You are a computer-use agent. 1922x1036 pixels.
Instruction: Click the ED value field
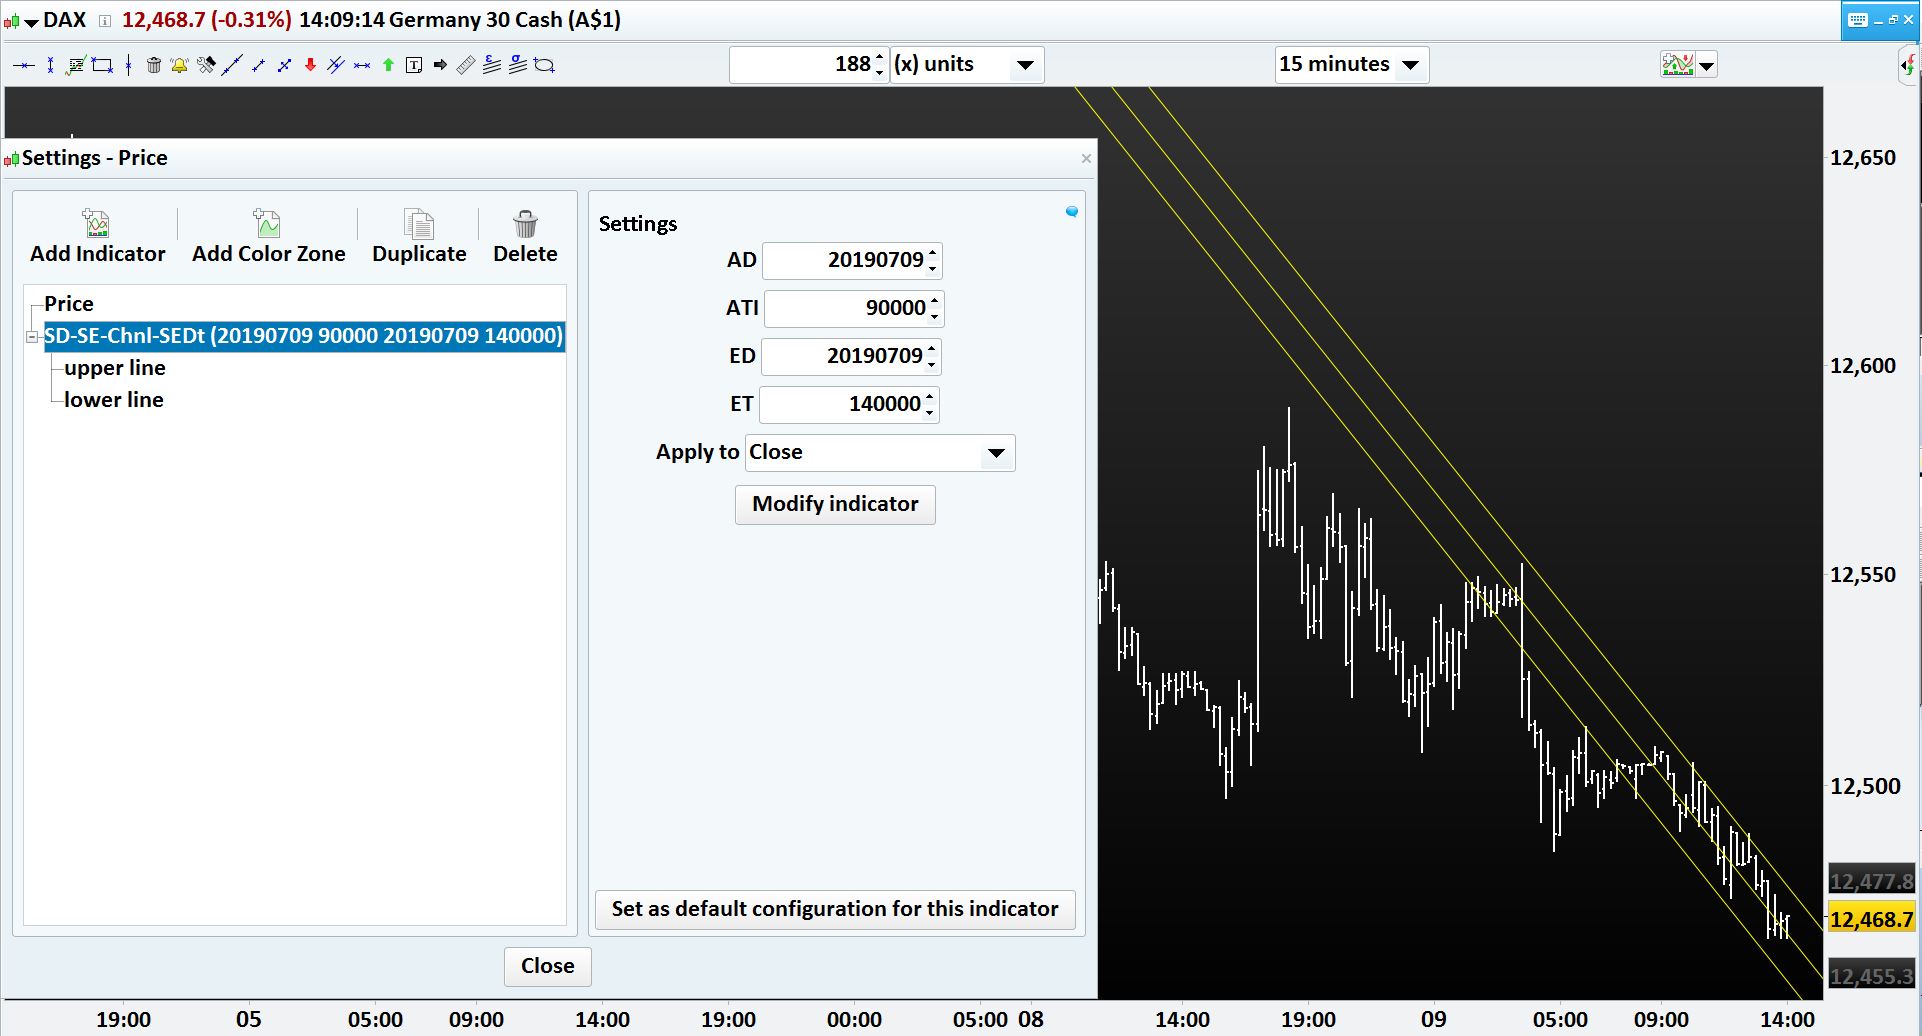[842, 357]
